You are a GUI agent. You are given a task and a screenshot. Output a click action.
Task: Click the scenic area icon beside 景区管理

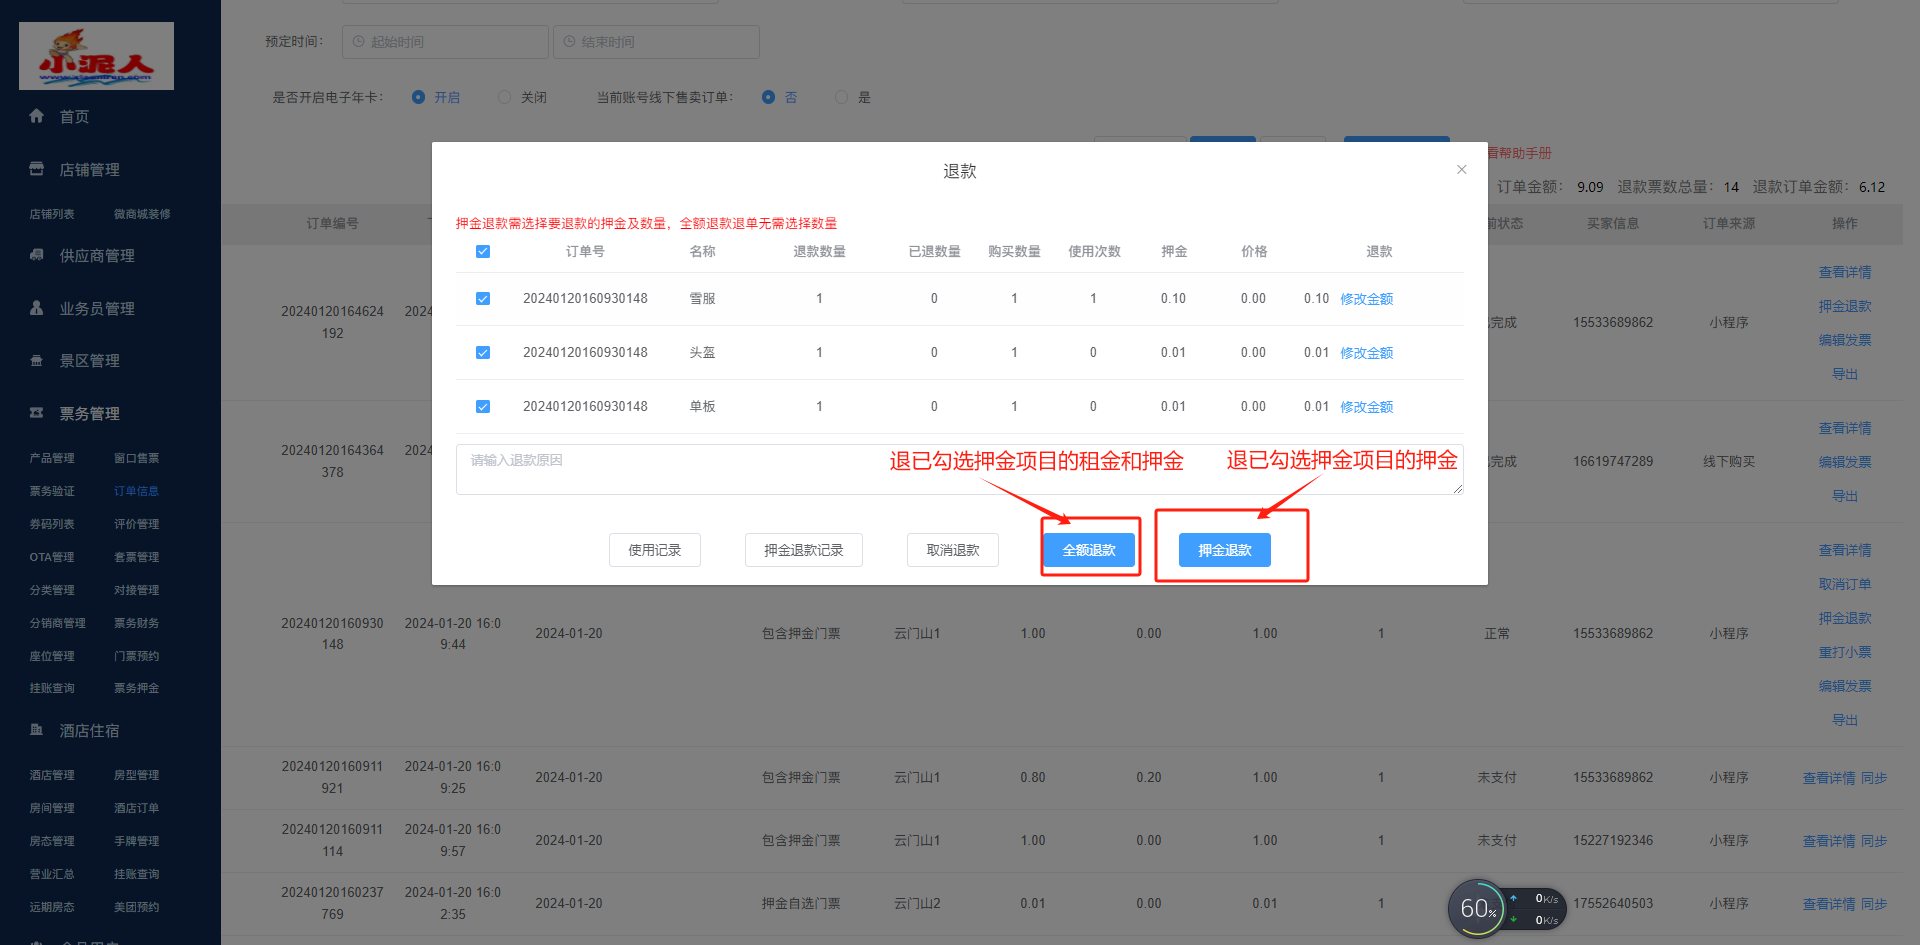(x=37, y=361)
